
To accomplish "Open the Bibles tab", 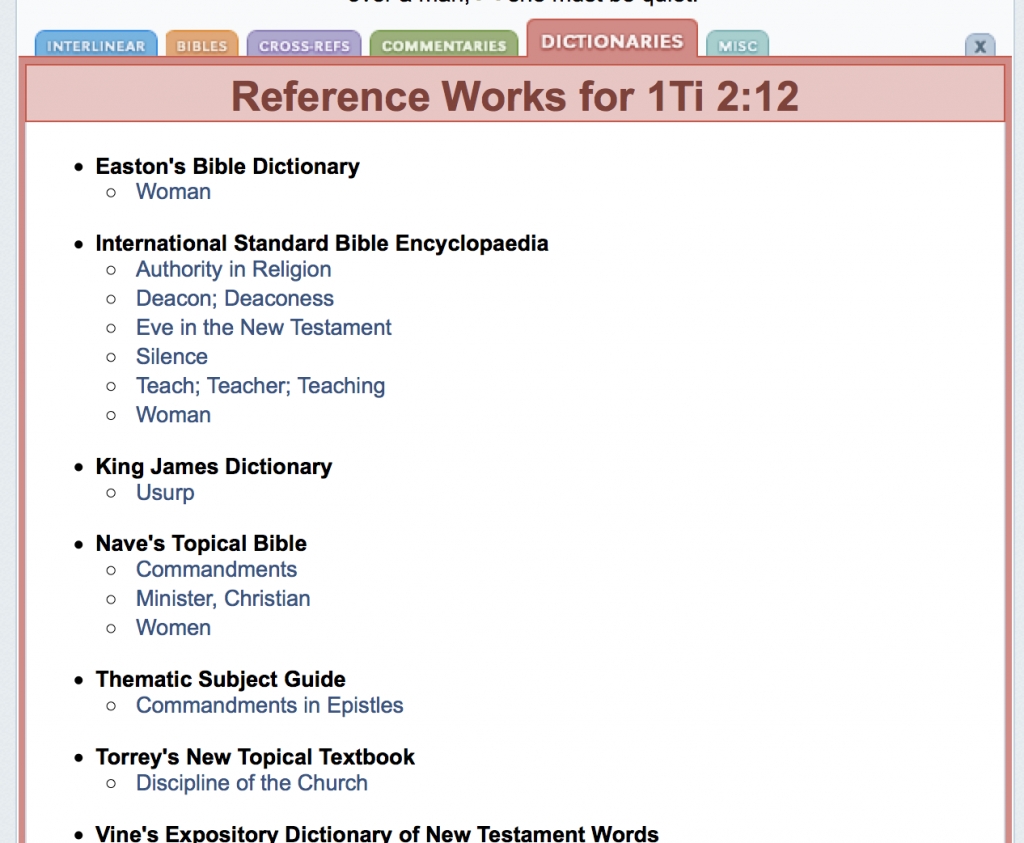I will [x=202, y=46].
